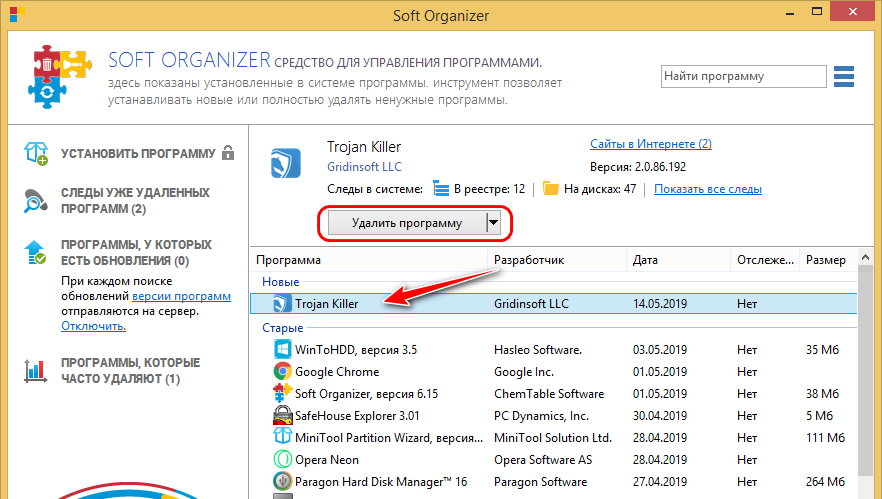Click the 14.05.2019 date cell

click(660, 304)
